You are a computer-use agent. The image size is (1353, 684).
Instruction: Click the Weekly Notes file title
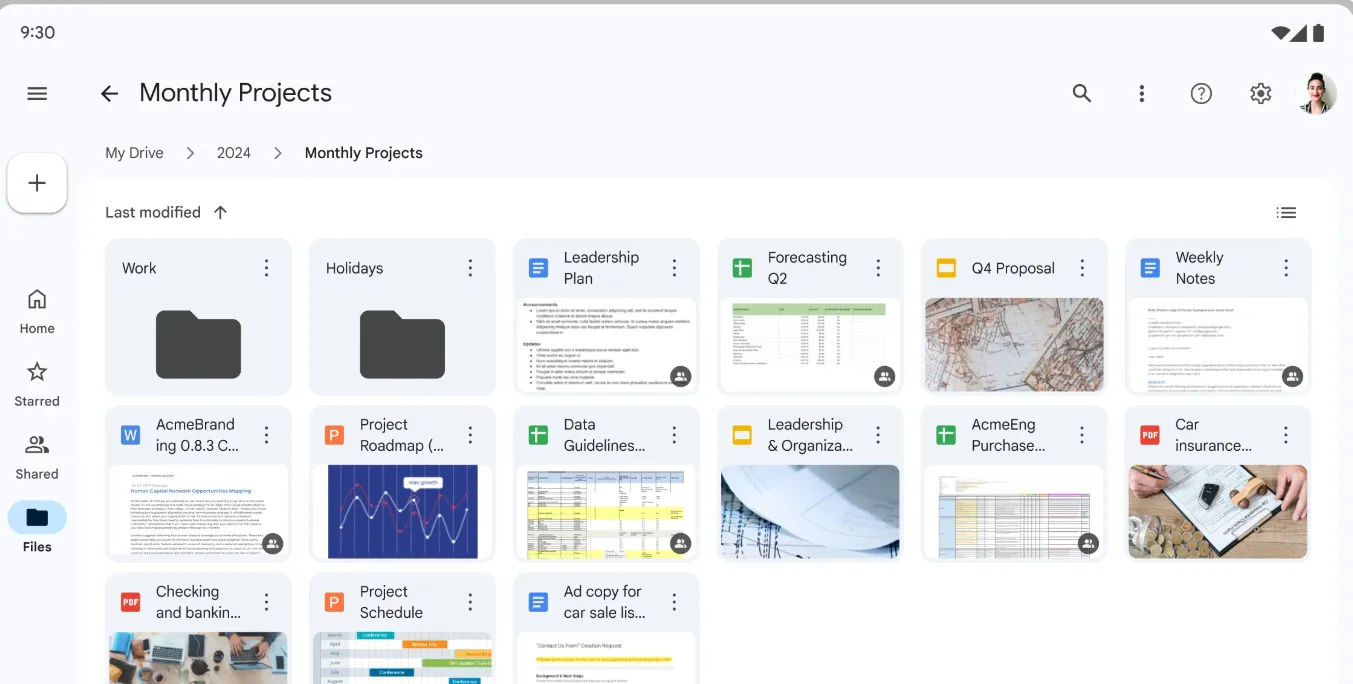click(1200, 268)
